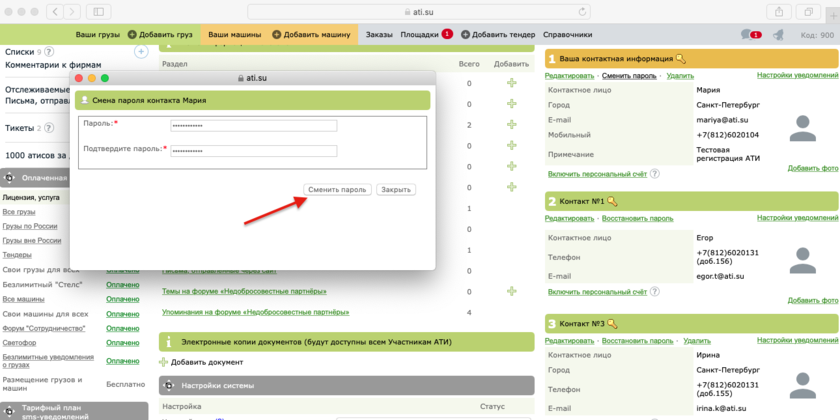The image size is (840, 420).
Task: Click the plus icon before Добавить машину
Action: [x=276, y=34]
